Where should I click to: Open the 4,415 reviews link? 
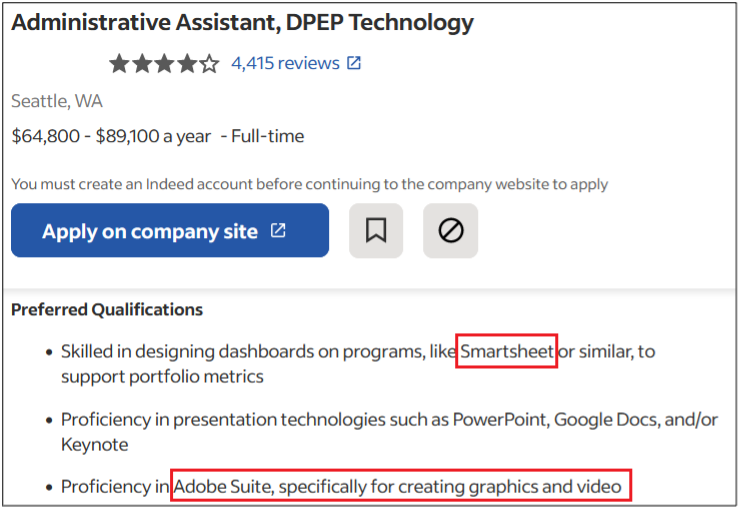pyautogui.click(x=285, y=63)
